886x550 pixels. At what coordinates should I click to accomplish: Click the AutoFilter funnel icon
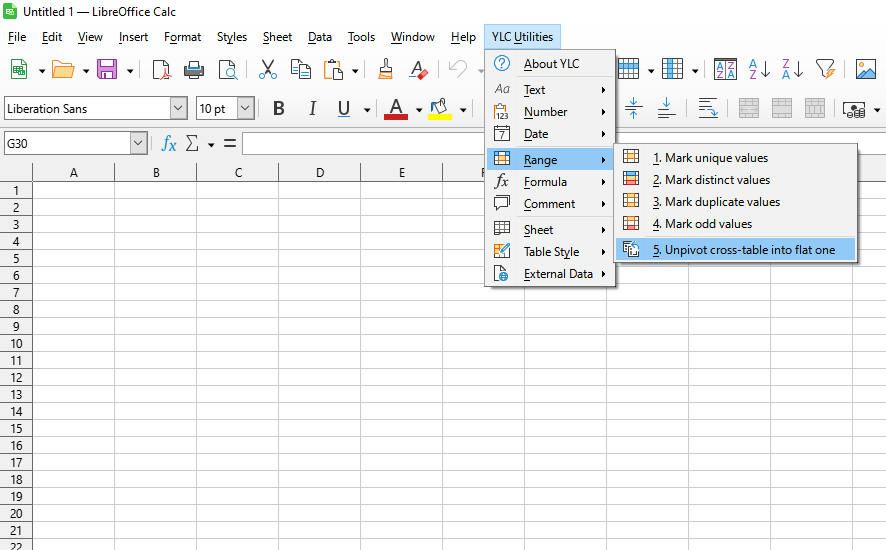click(x=825, y=69)
